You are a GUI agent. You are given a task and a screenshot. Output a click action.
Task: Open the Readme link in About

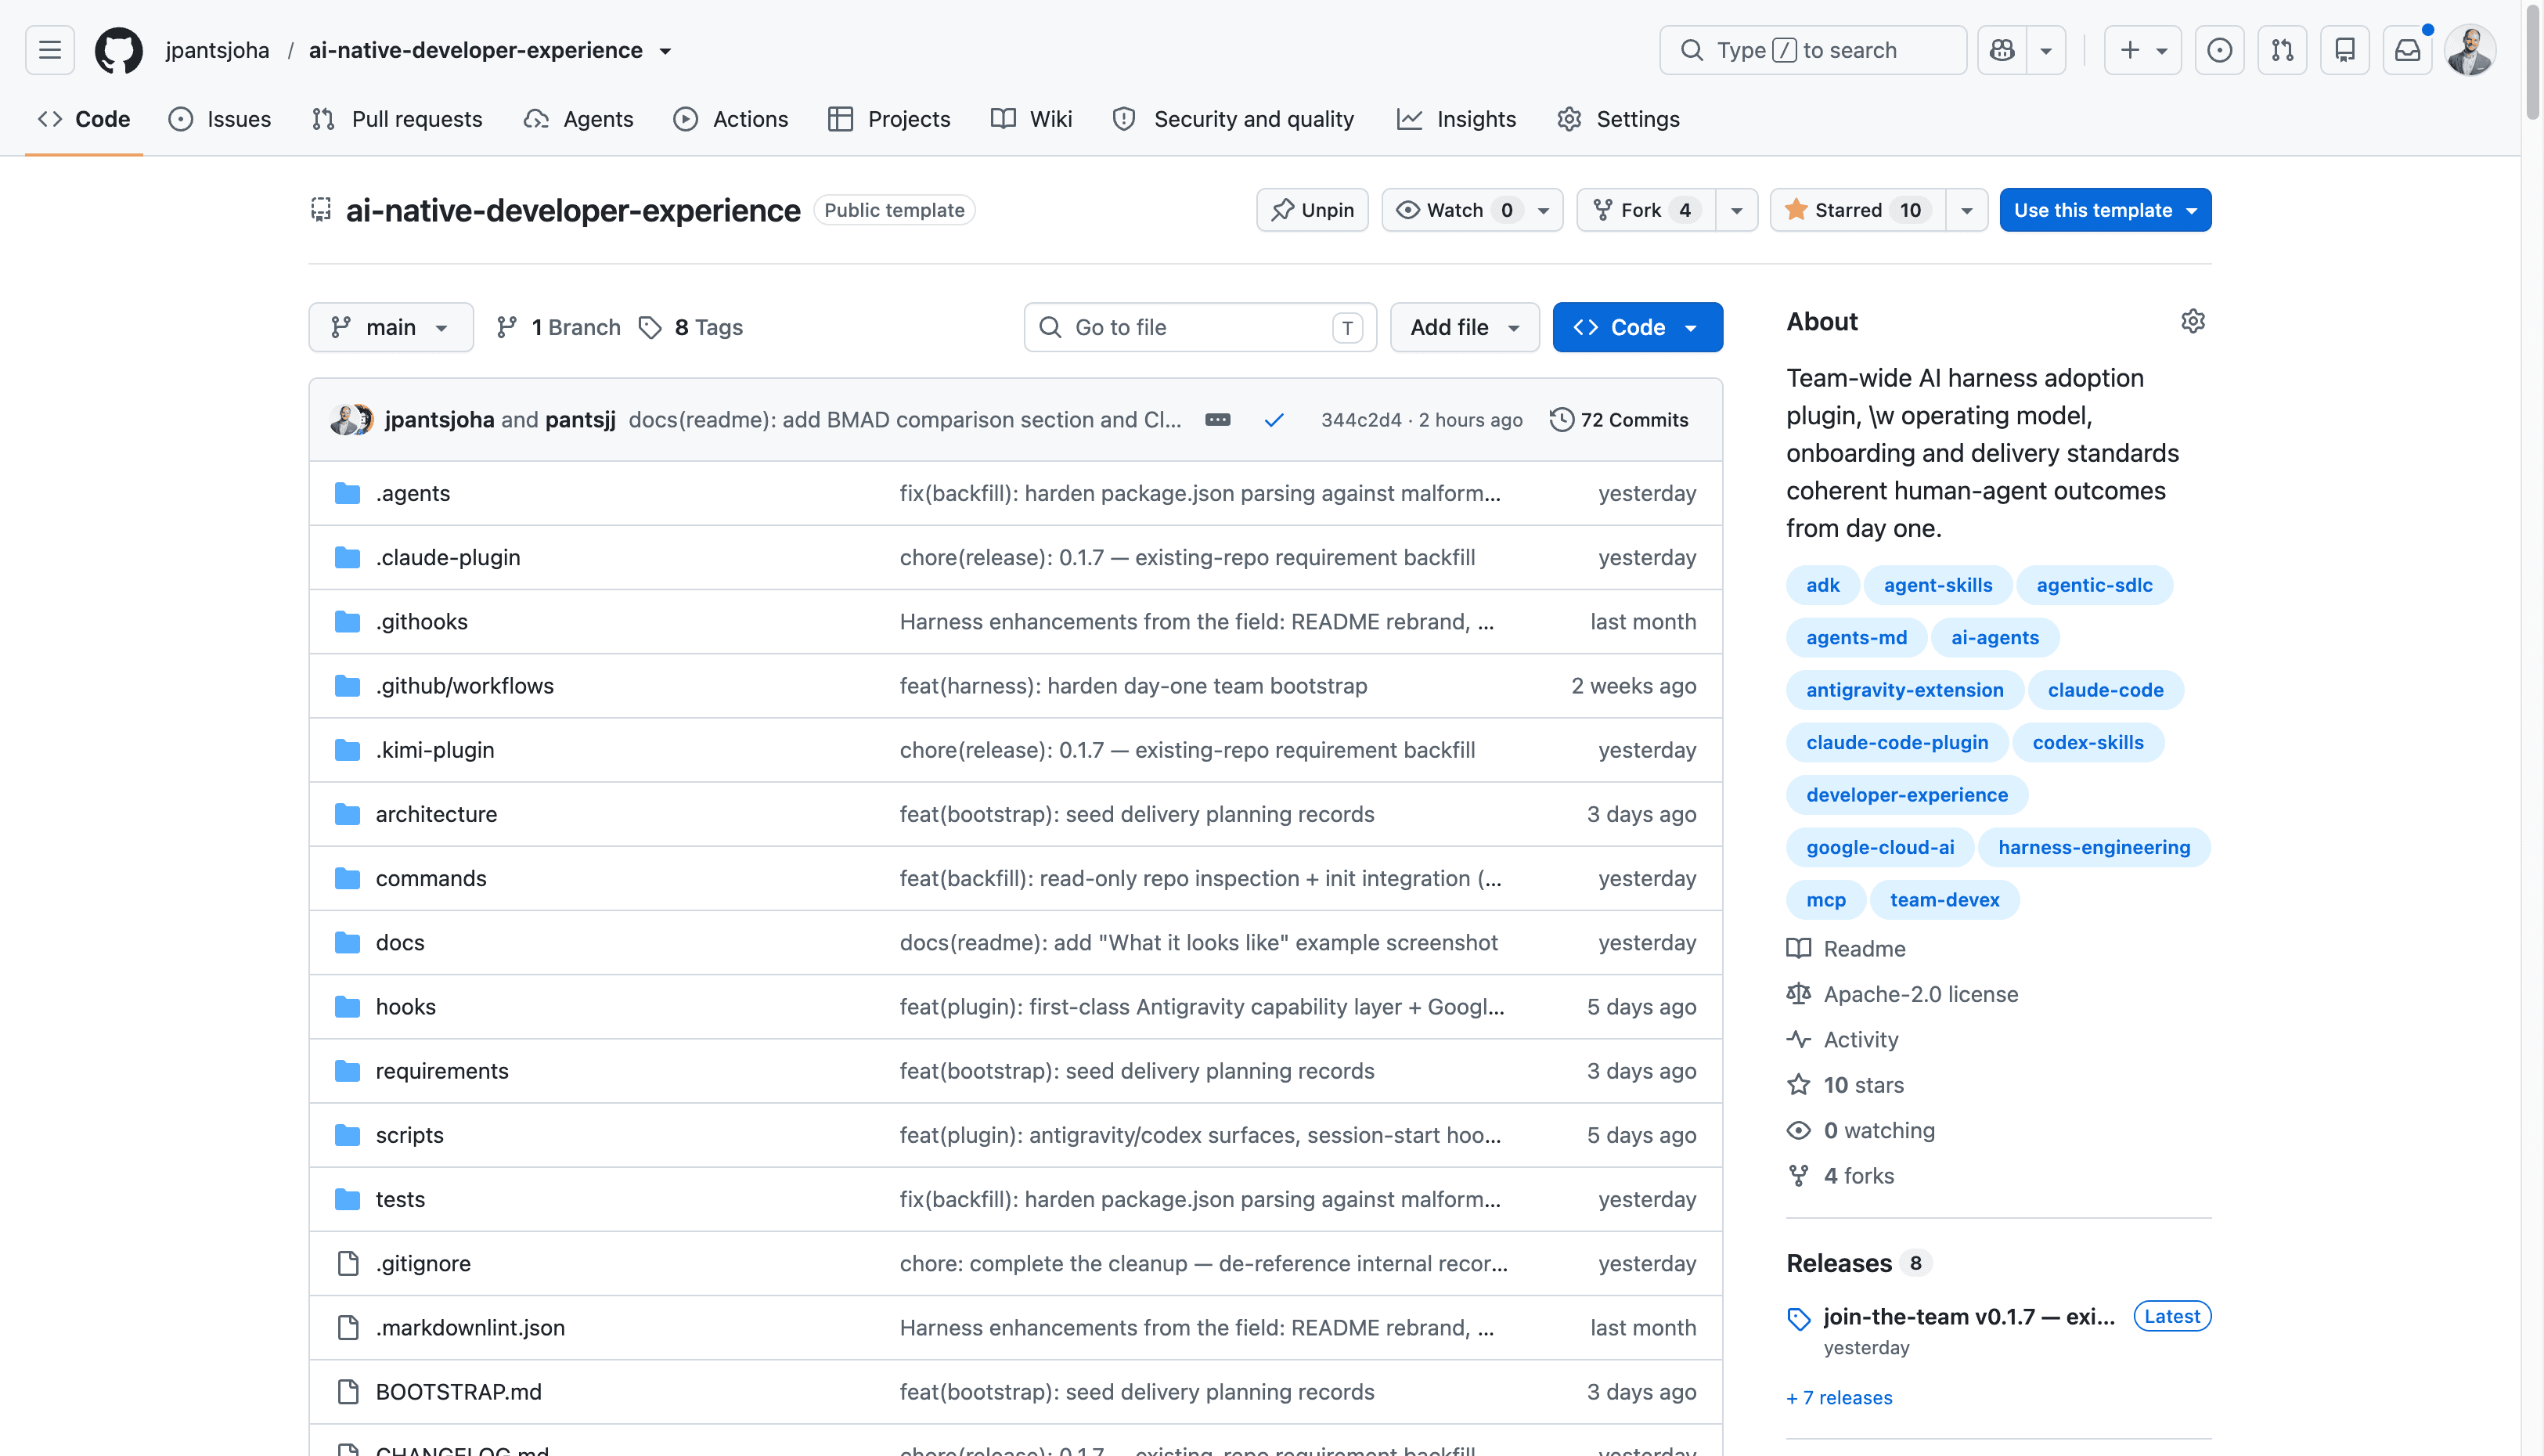tap(1864, 948)
